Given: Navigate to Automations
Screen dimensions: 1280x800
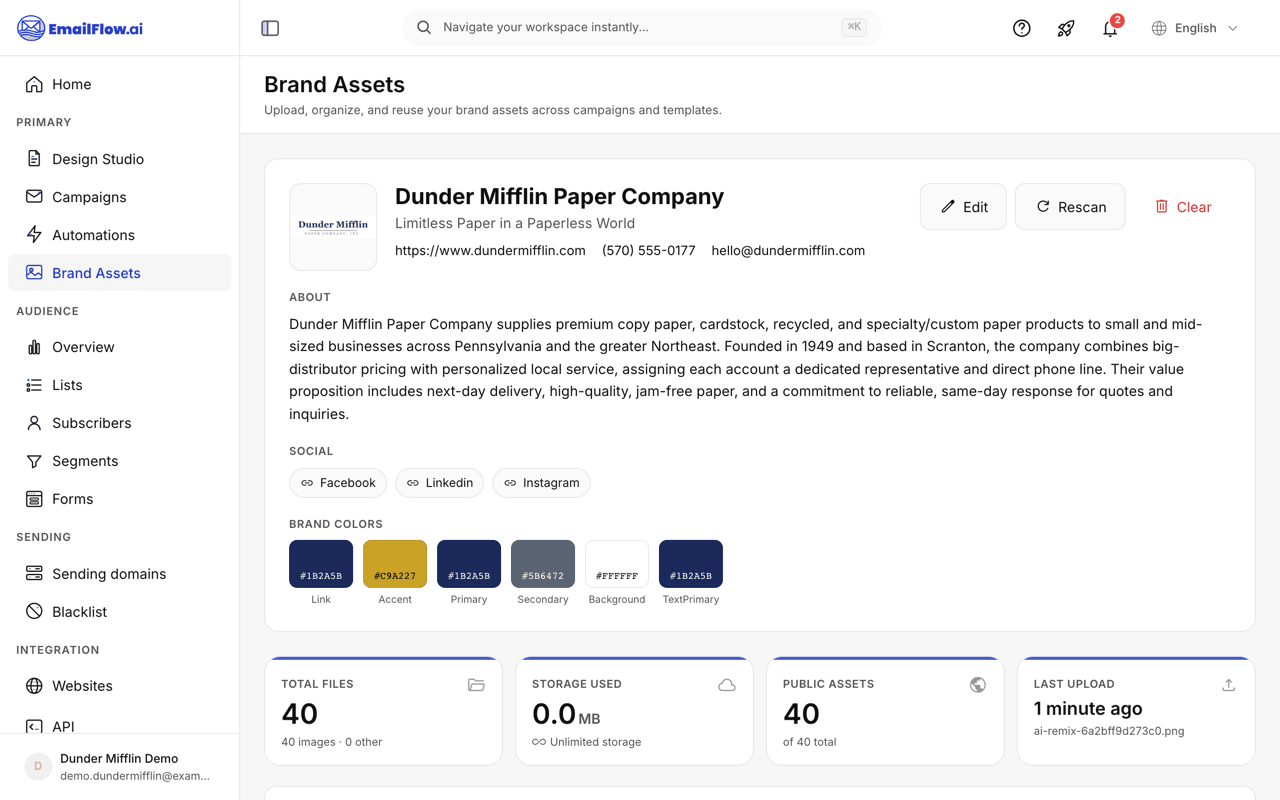Looking at the screenshot, I should (120, 235).
